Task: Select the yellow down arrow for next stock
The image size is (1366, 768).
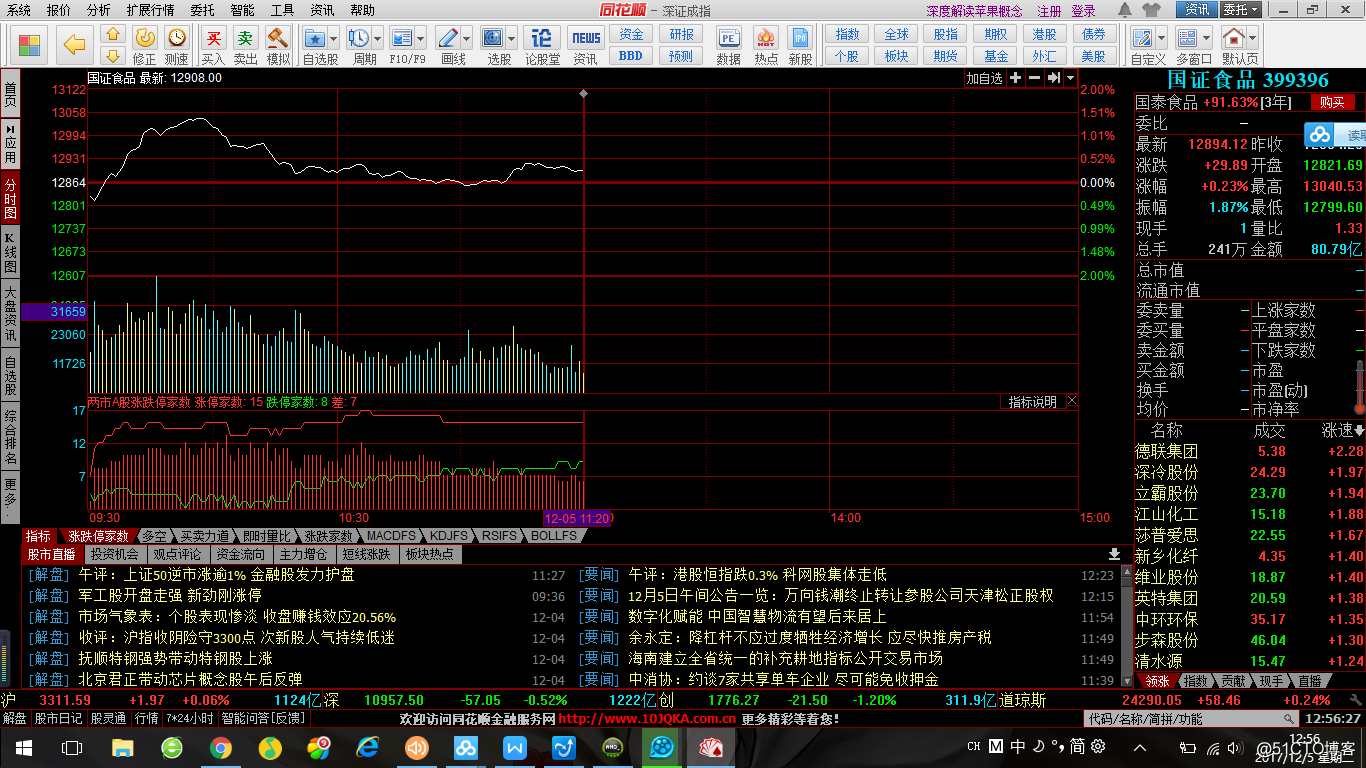Action: (x=112, y=55)
